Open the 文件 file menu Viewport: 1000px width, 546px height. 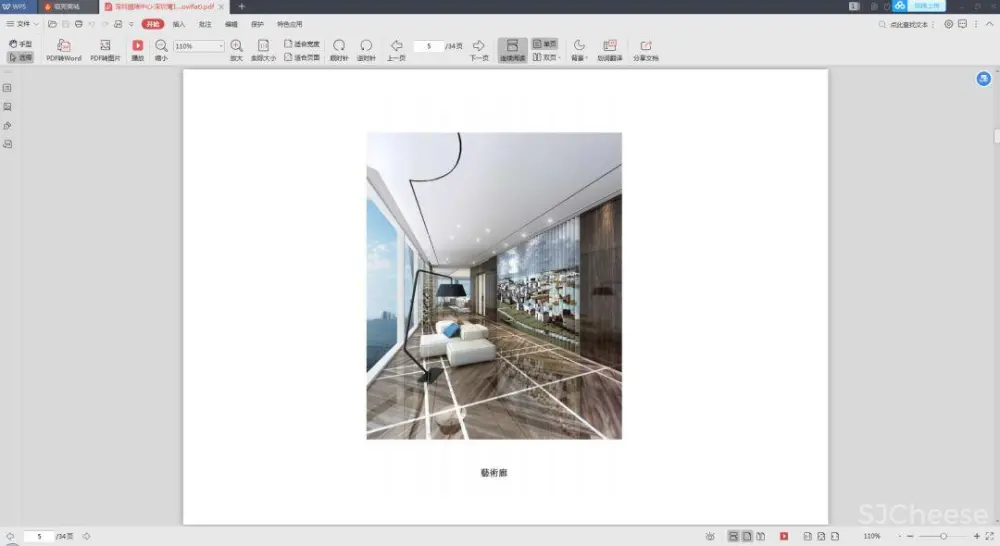pos(22,24)
